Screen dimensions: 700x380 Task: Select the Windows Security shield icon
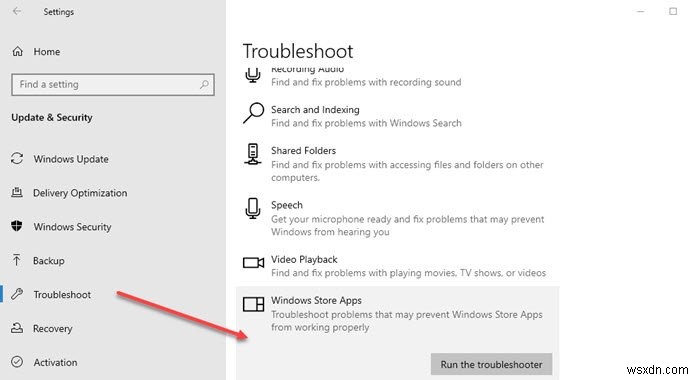click(17, 226)
